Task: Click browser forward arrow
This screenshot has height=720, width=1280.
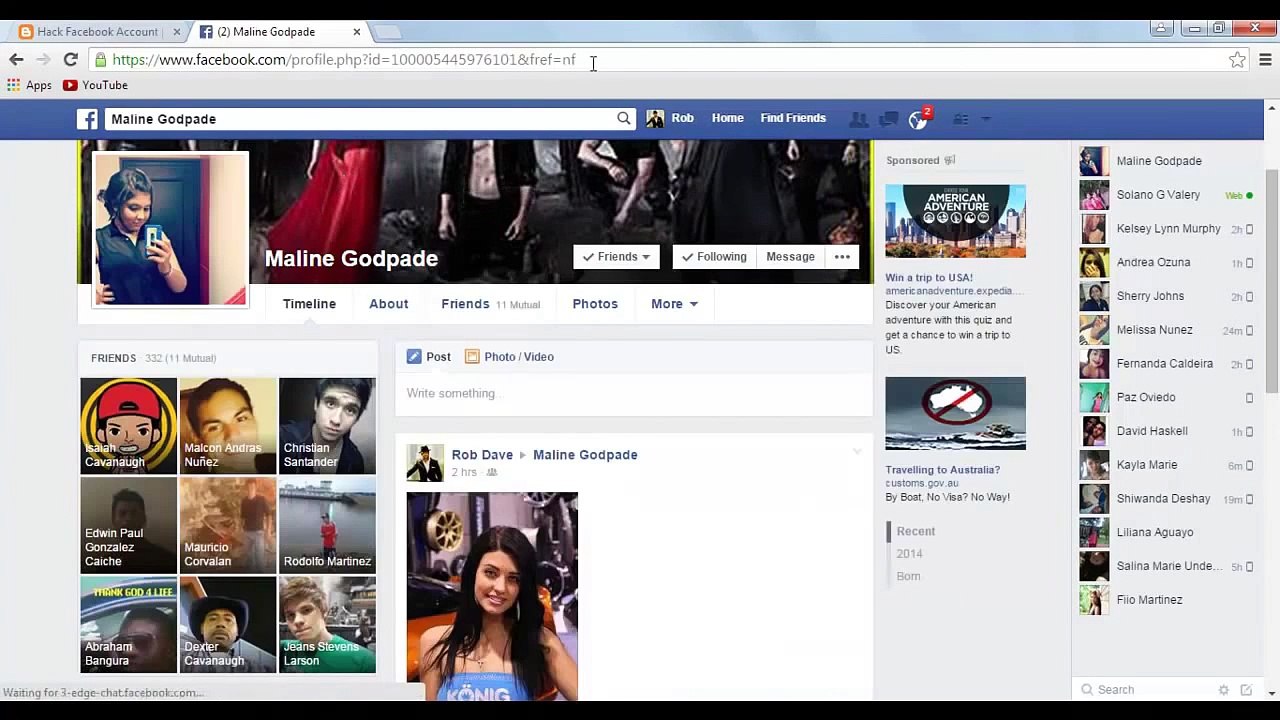Action: (x=43, y=60)
